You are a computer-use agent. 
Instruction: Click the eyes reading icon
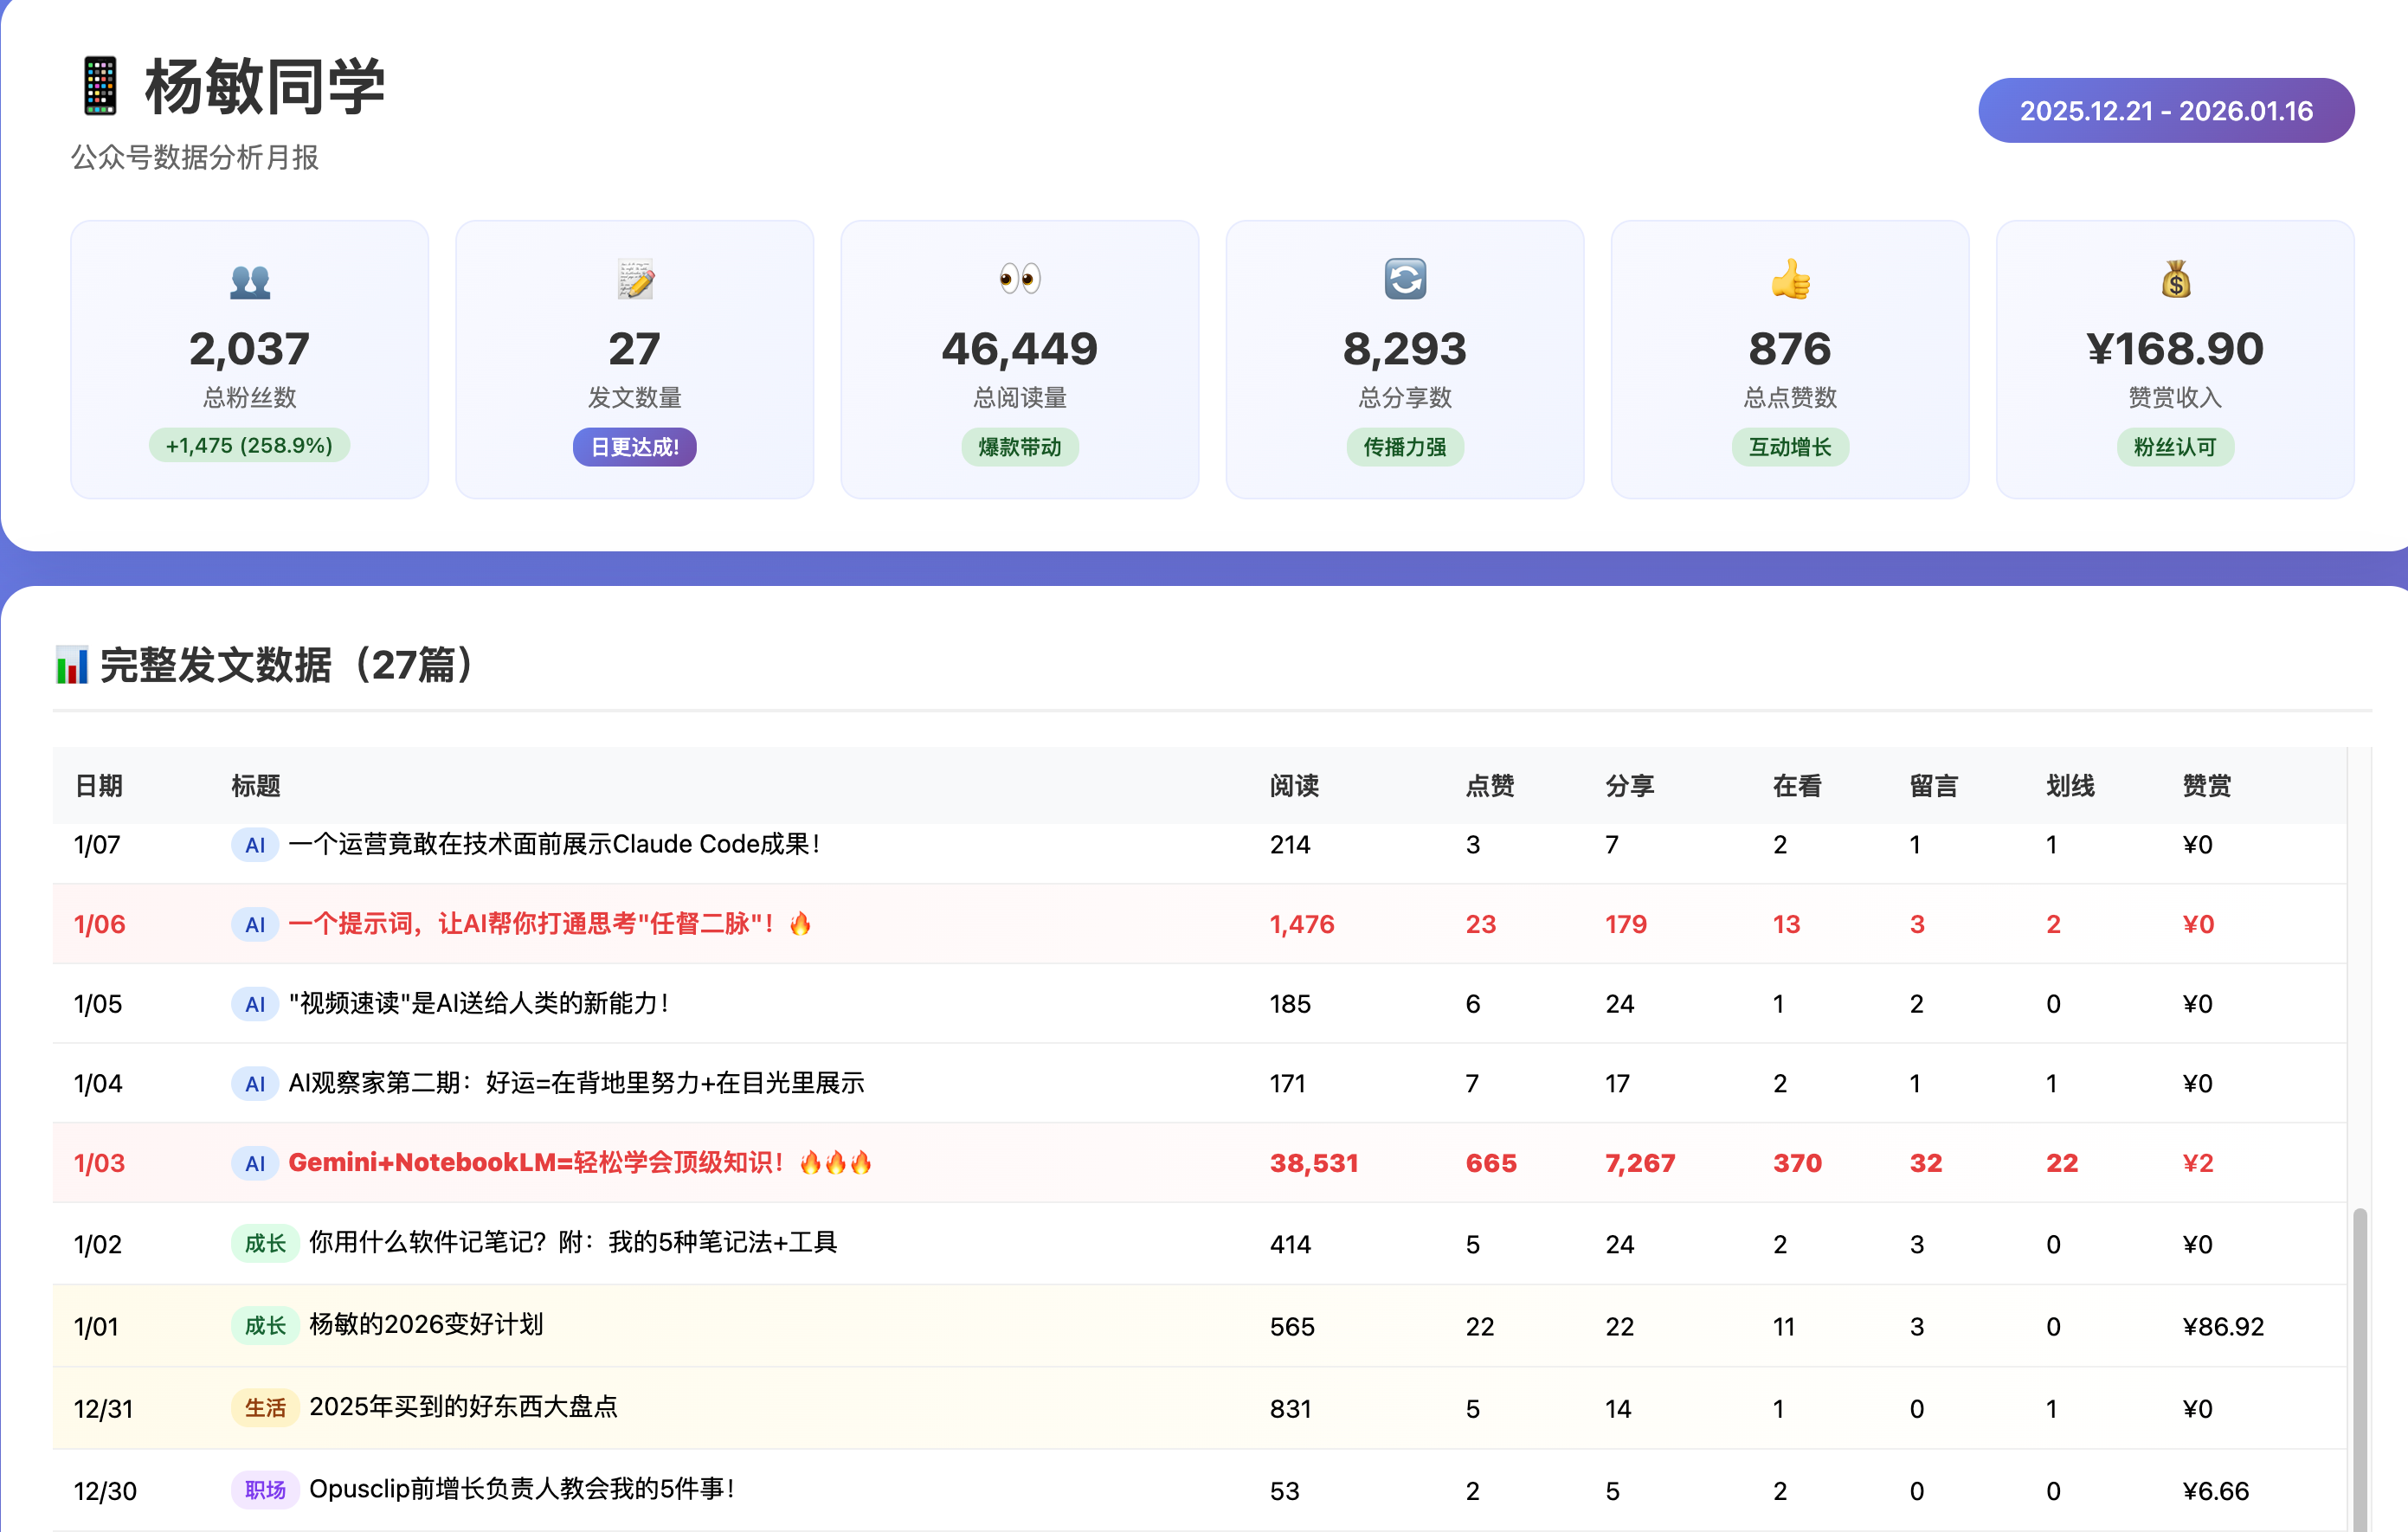(x=1020, y=278)
